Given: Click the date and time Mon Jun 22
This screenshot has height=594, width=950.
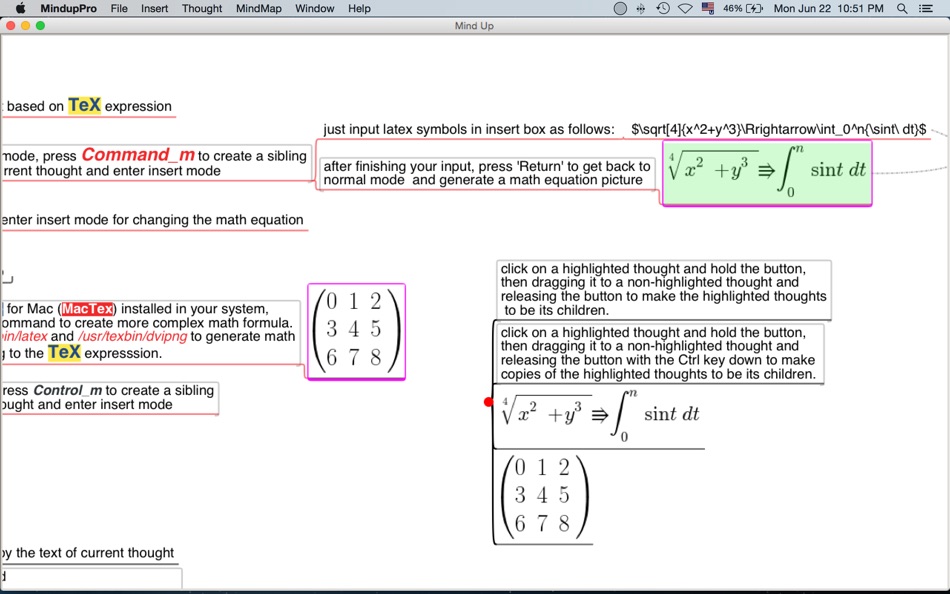Looking at the screenshot, I should [x=828, y=8].
